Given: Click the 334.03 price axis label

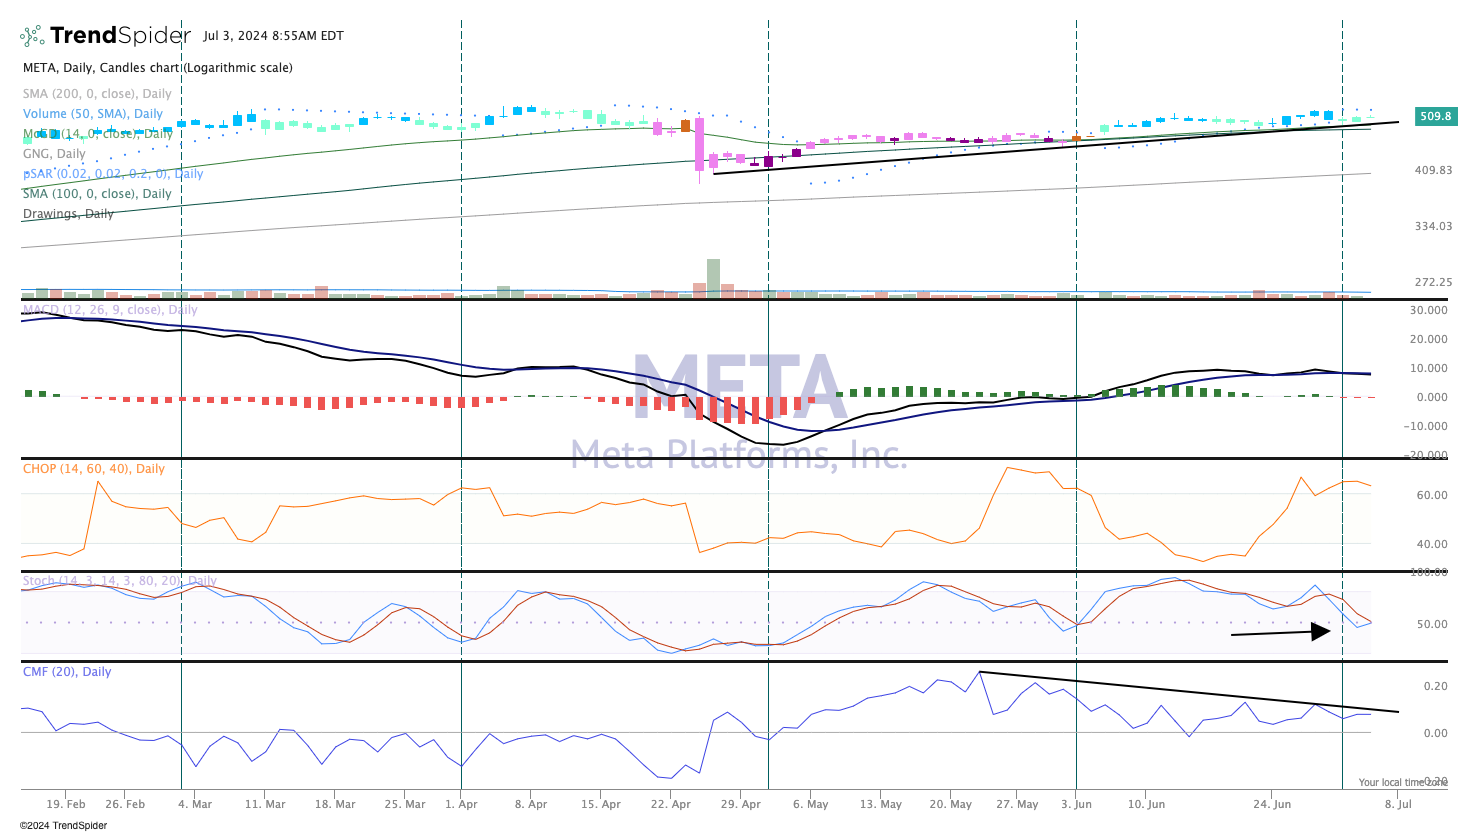Looking at the screenshot, I should [x=1433, y=226].
